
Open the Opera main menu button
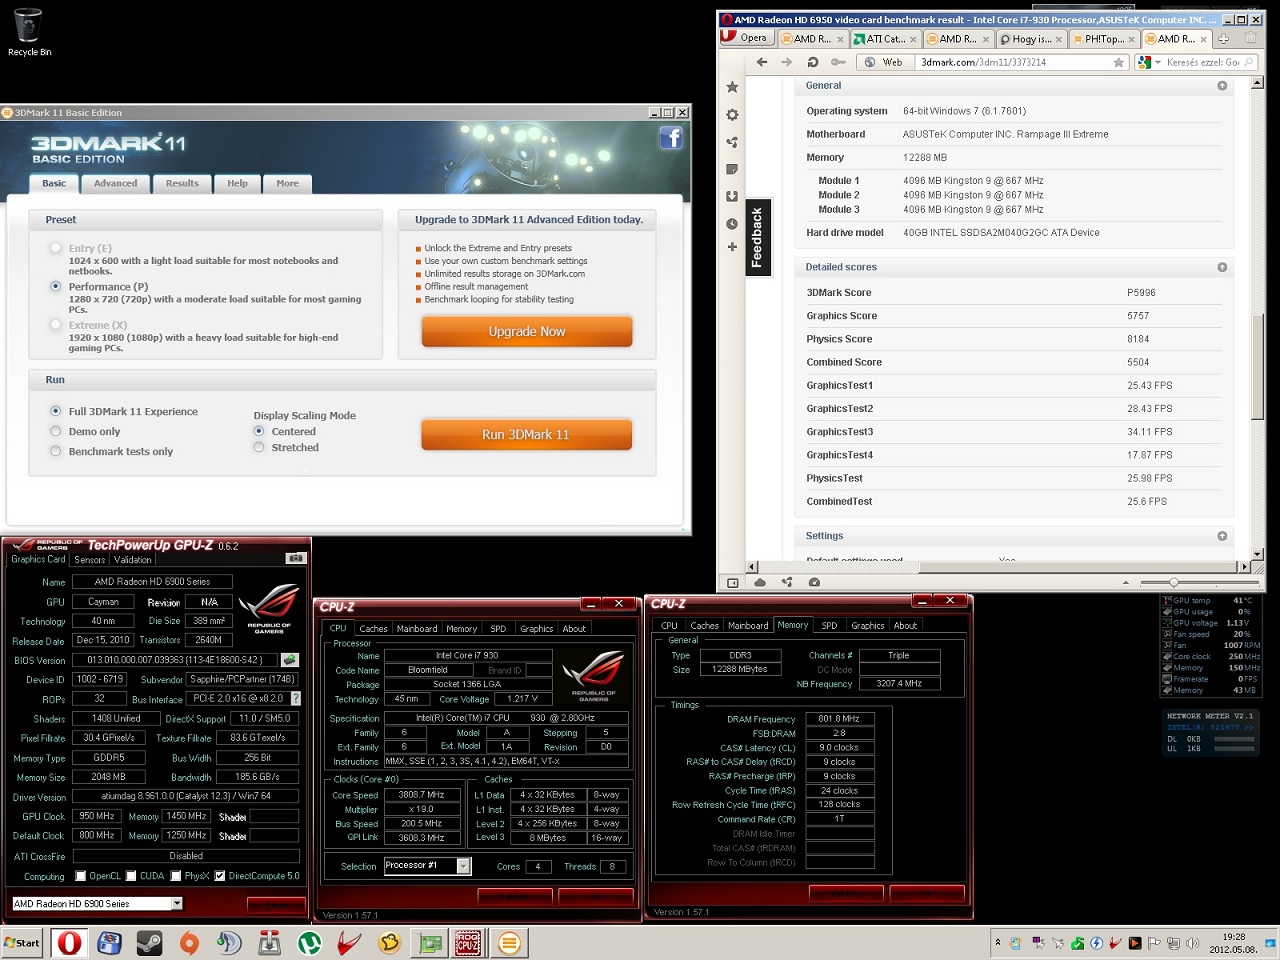[745, 38]
